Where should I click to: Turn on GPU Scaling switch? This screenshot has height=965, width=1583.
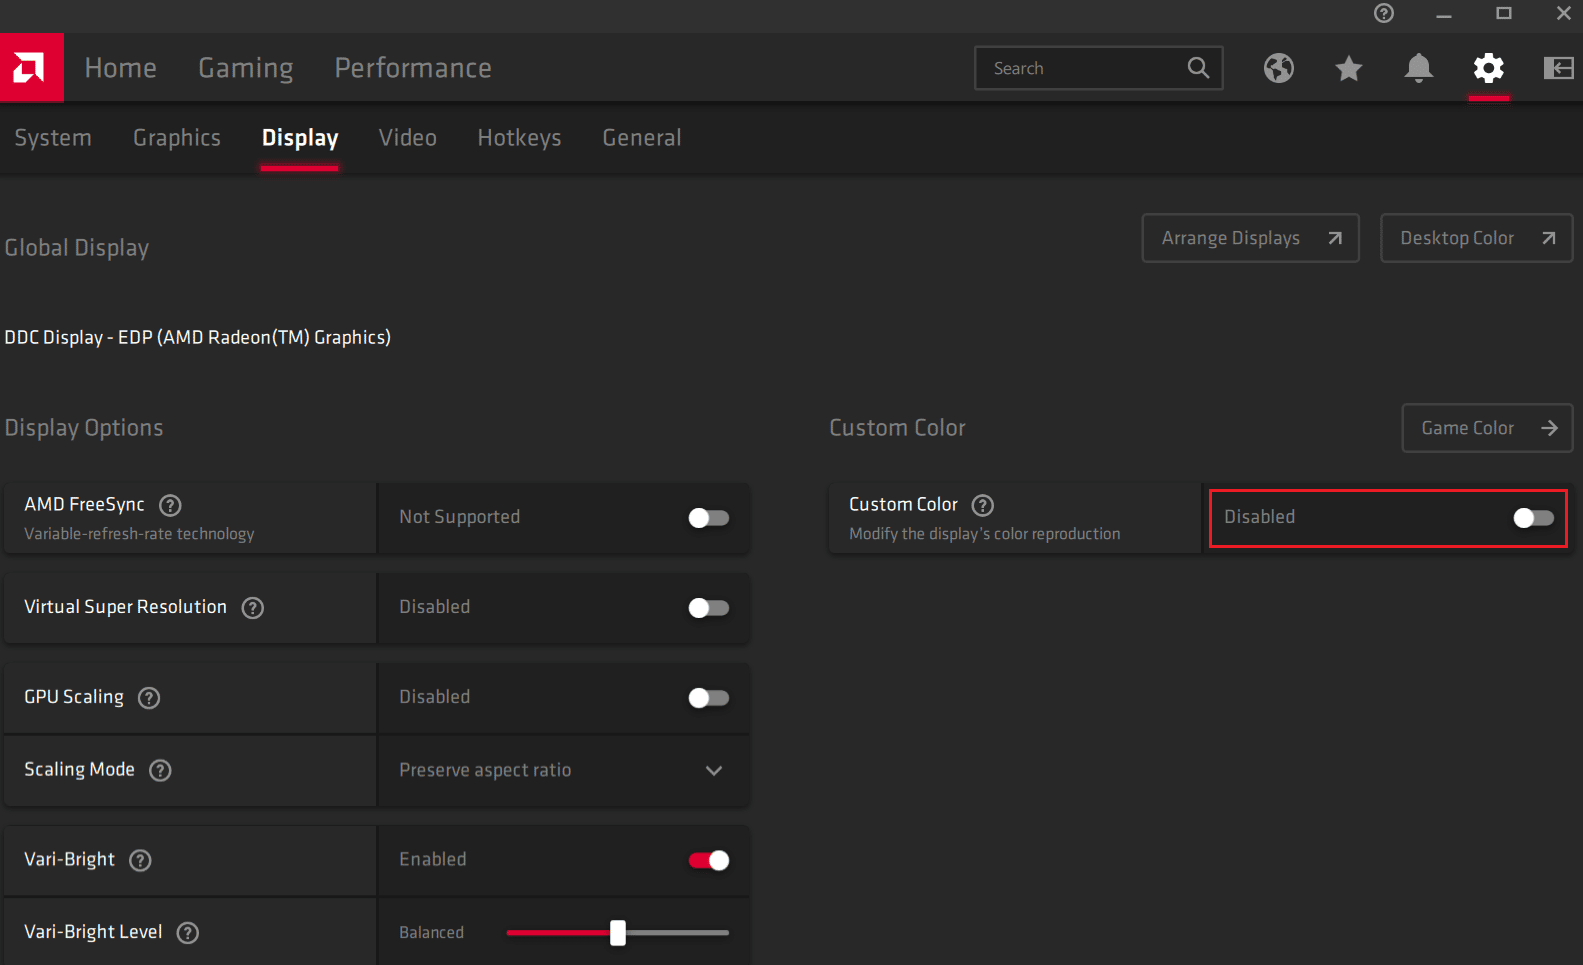pos(708,698)
